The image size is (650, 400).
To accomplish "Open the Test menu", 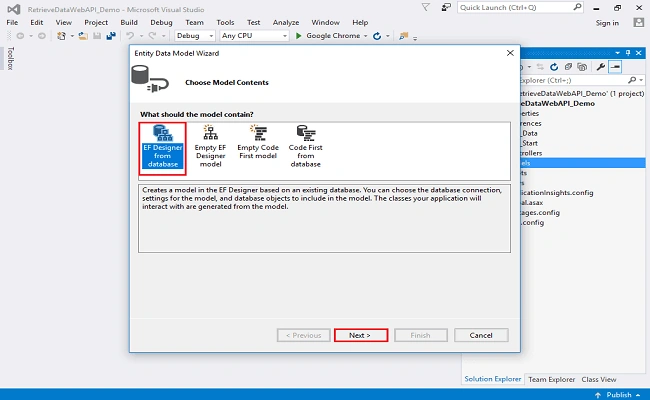I will tap(253, 22).
